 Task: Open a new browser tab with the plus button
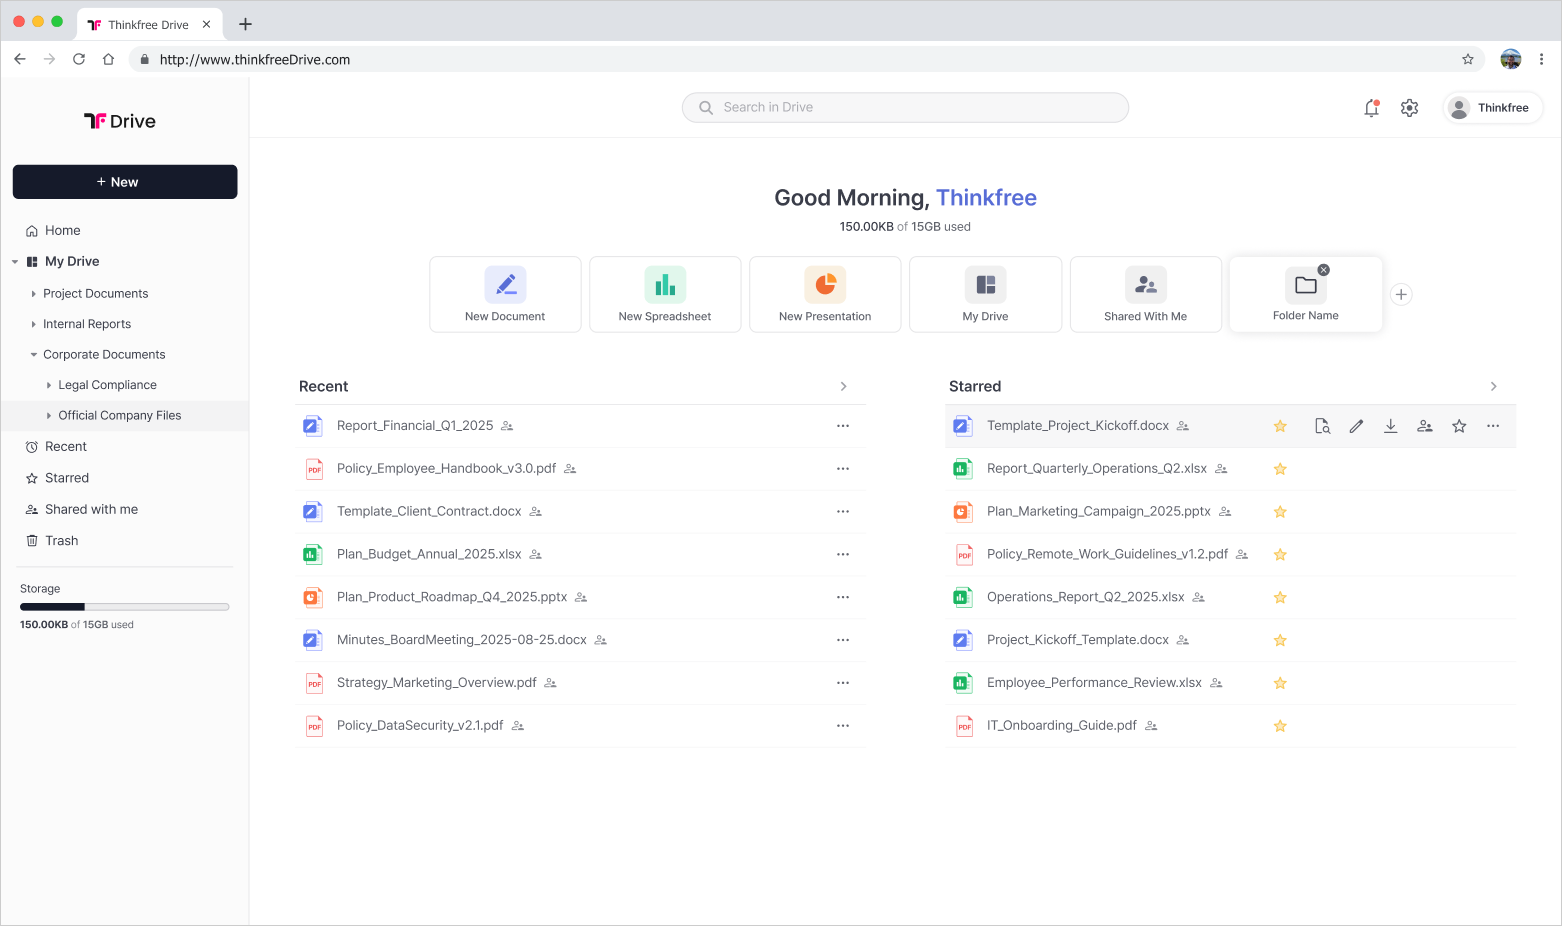(x=245, y=24)
